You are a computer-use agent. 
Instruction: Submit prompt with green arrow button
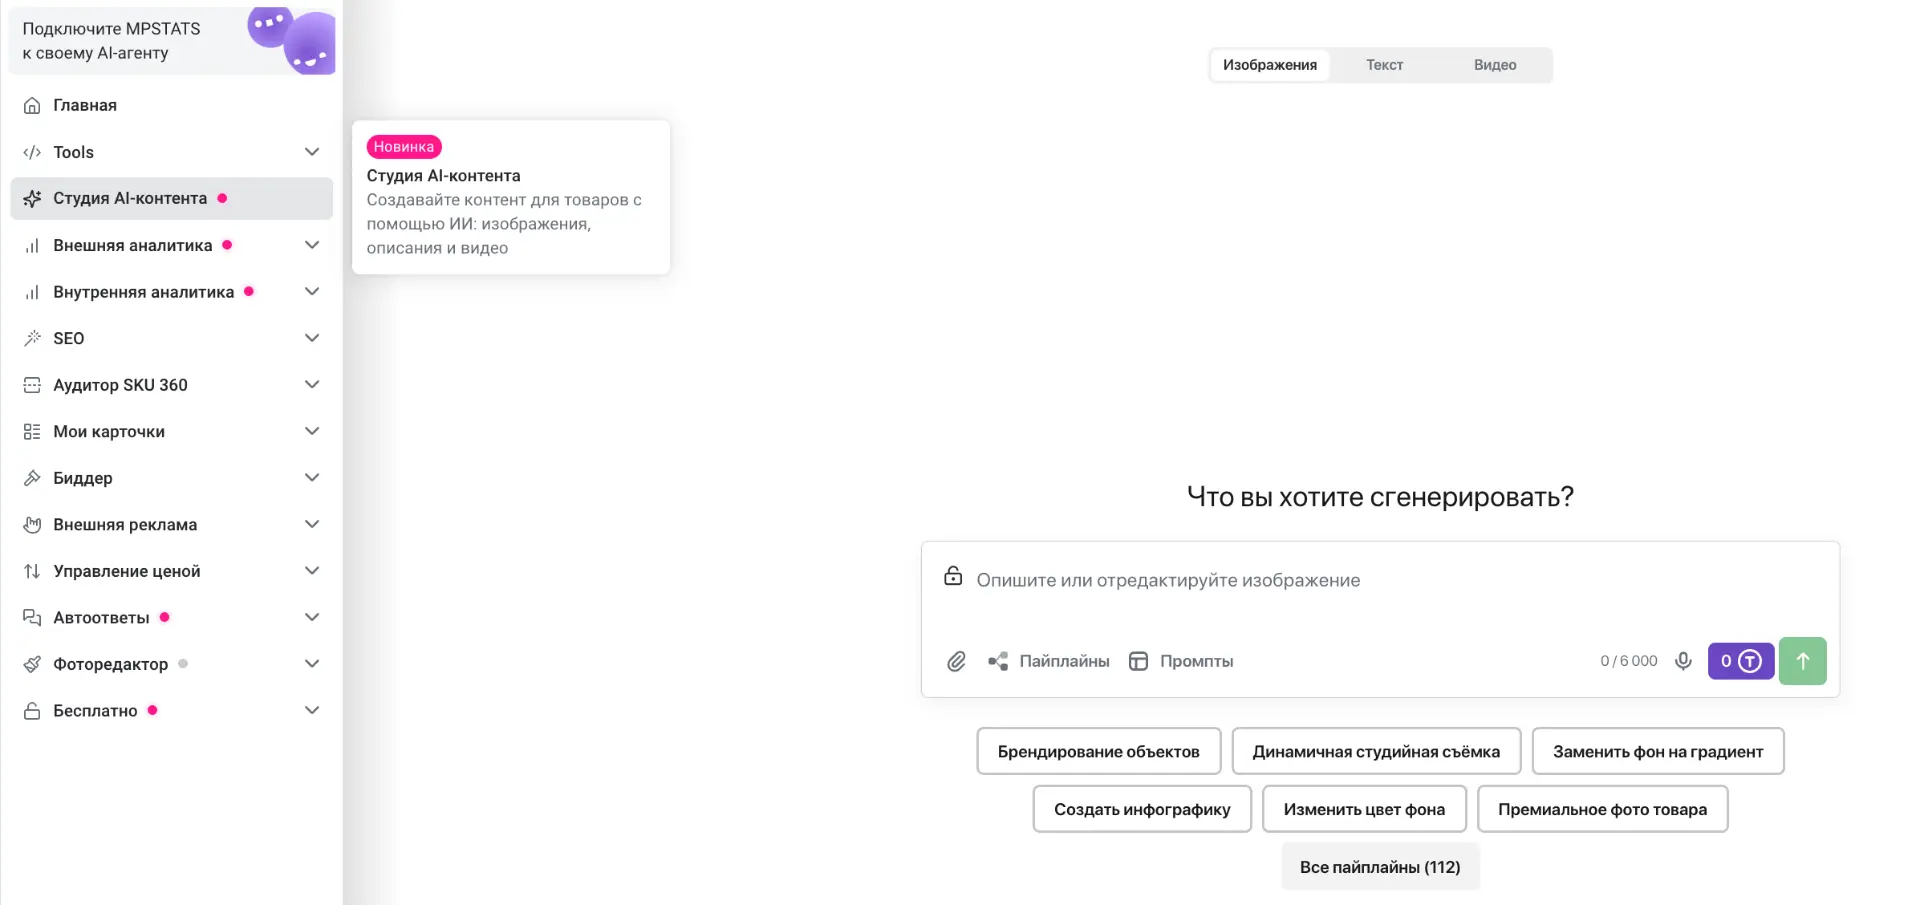[x=1803, y=661]
